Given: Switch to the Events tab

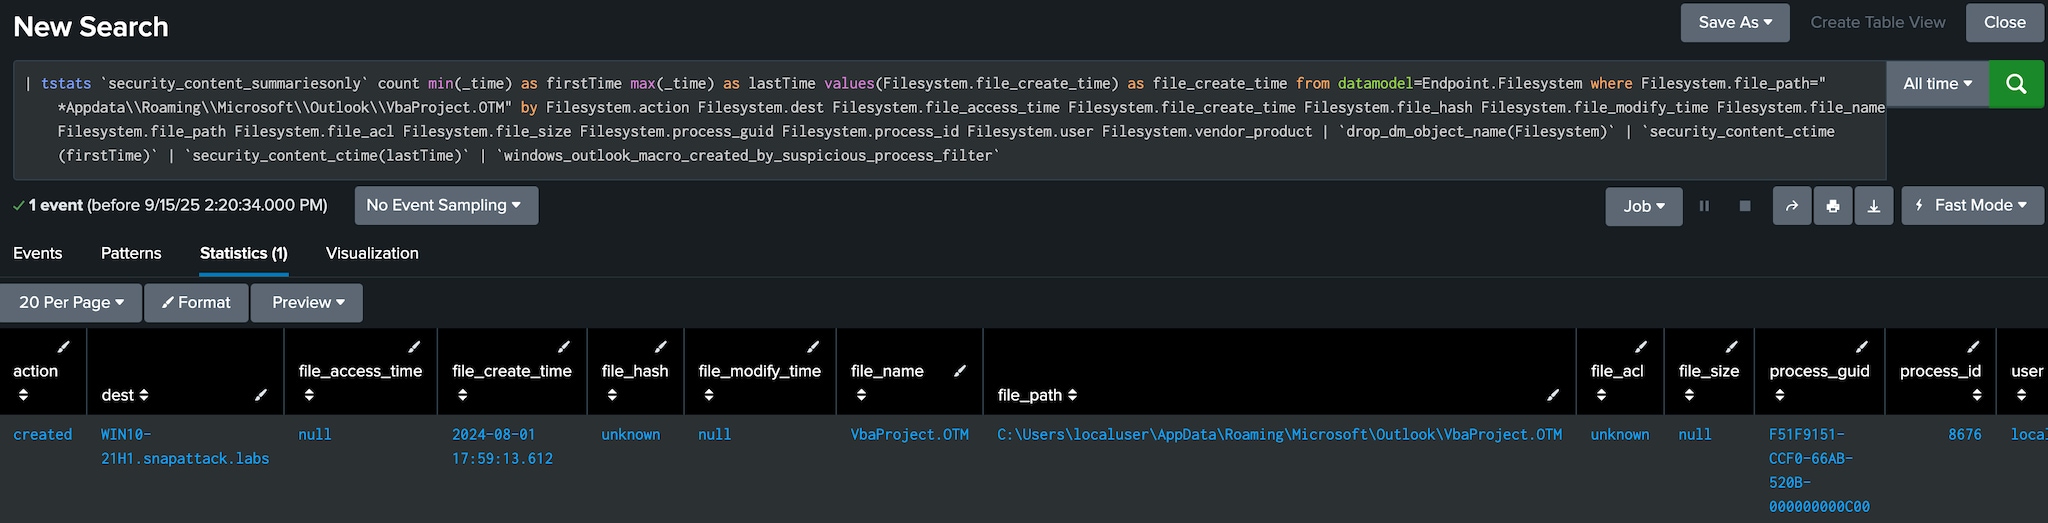Looking at the screenshot, I should point(38,254).
